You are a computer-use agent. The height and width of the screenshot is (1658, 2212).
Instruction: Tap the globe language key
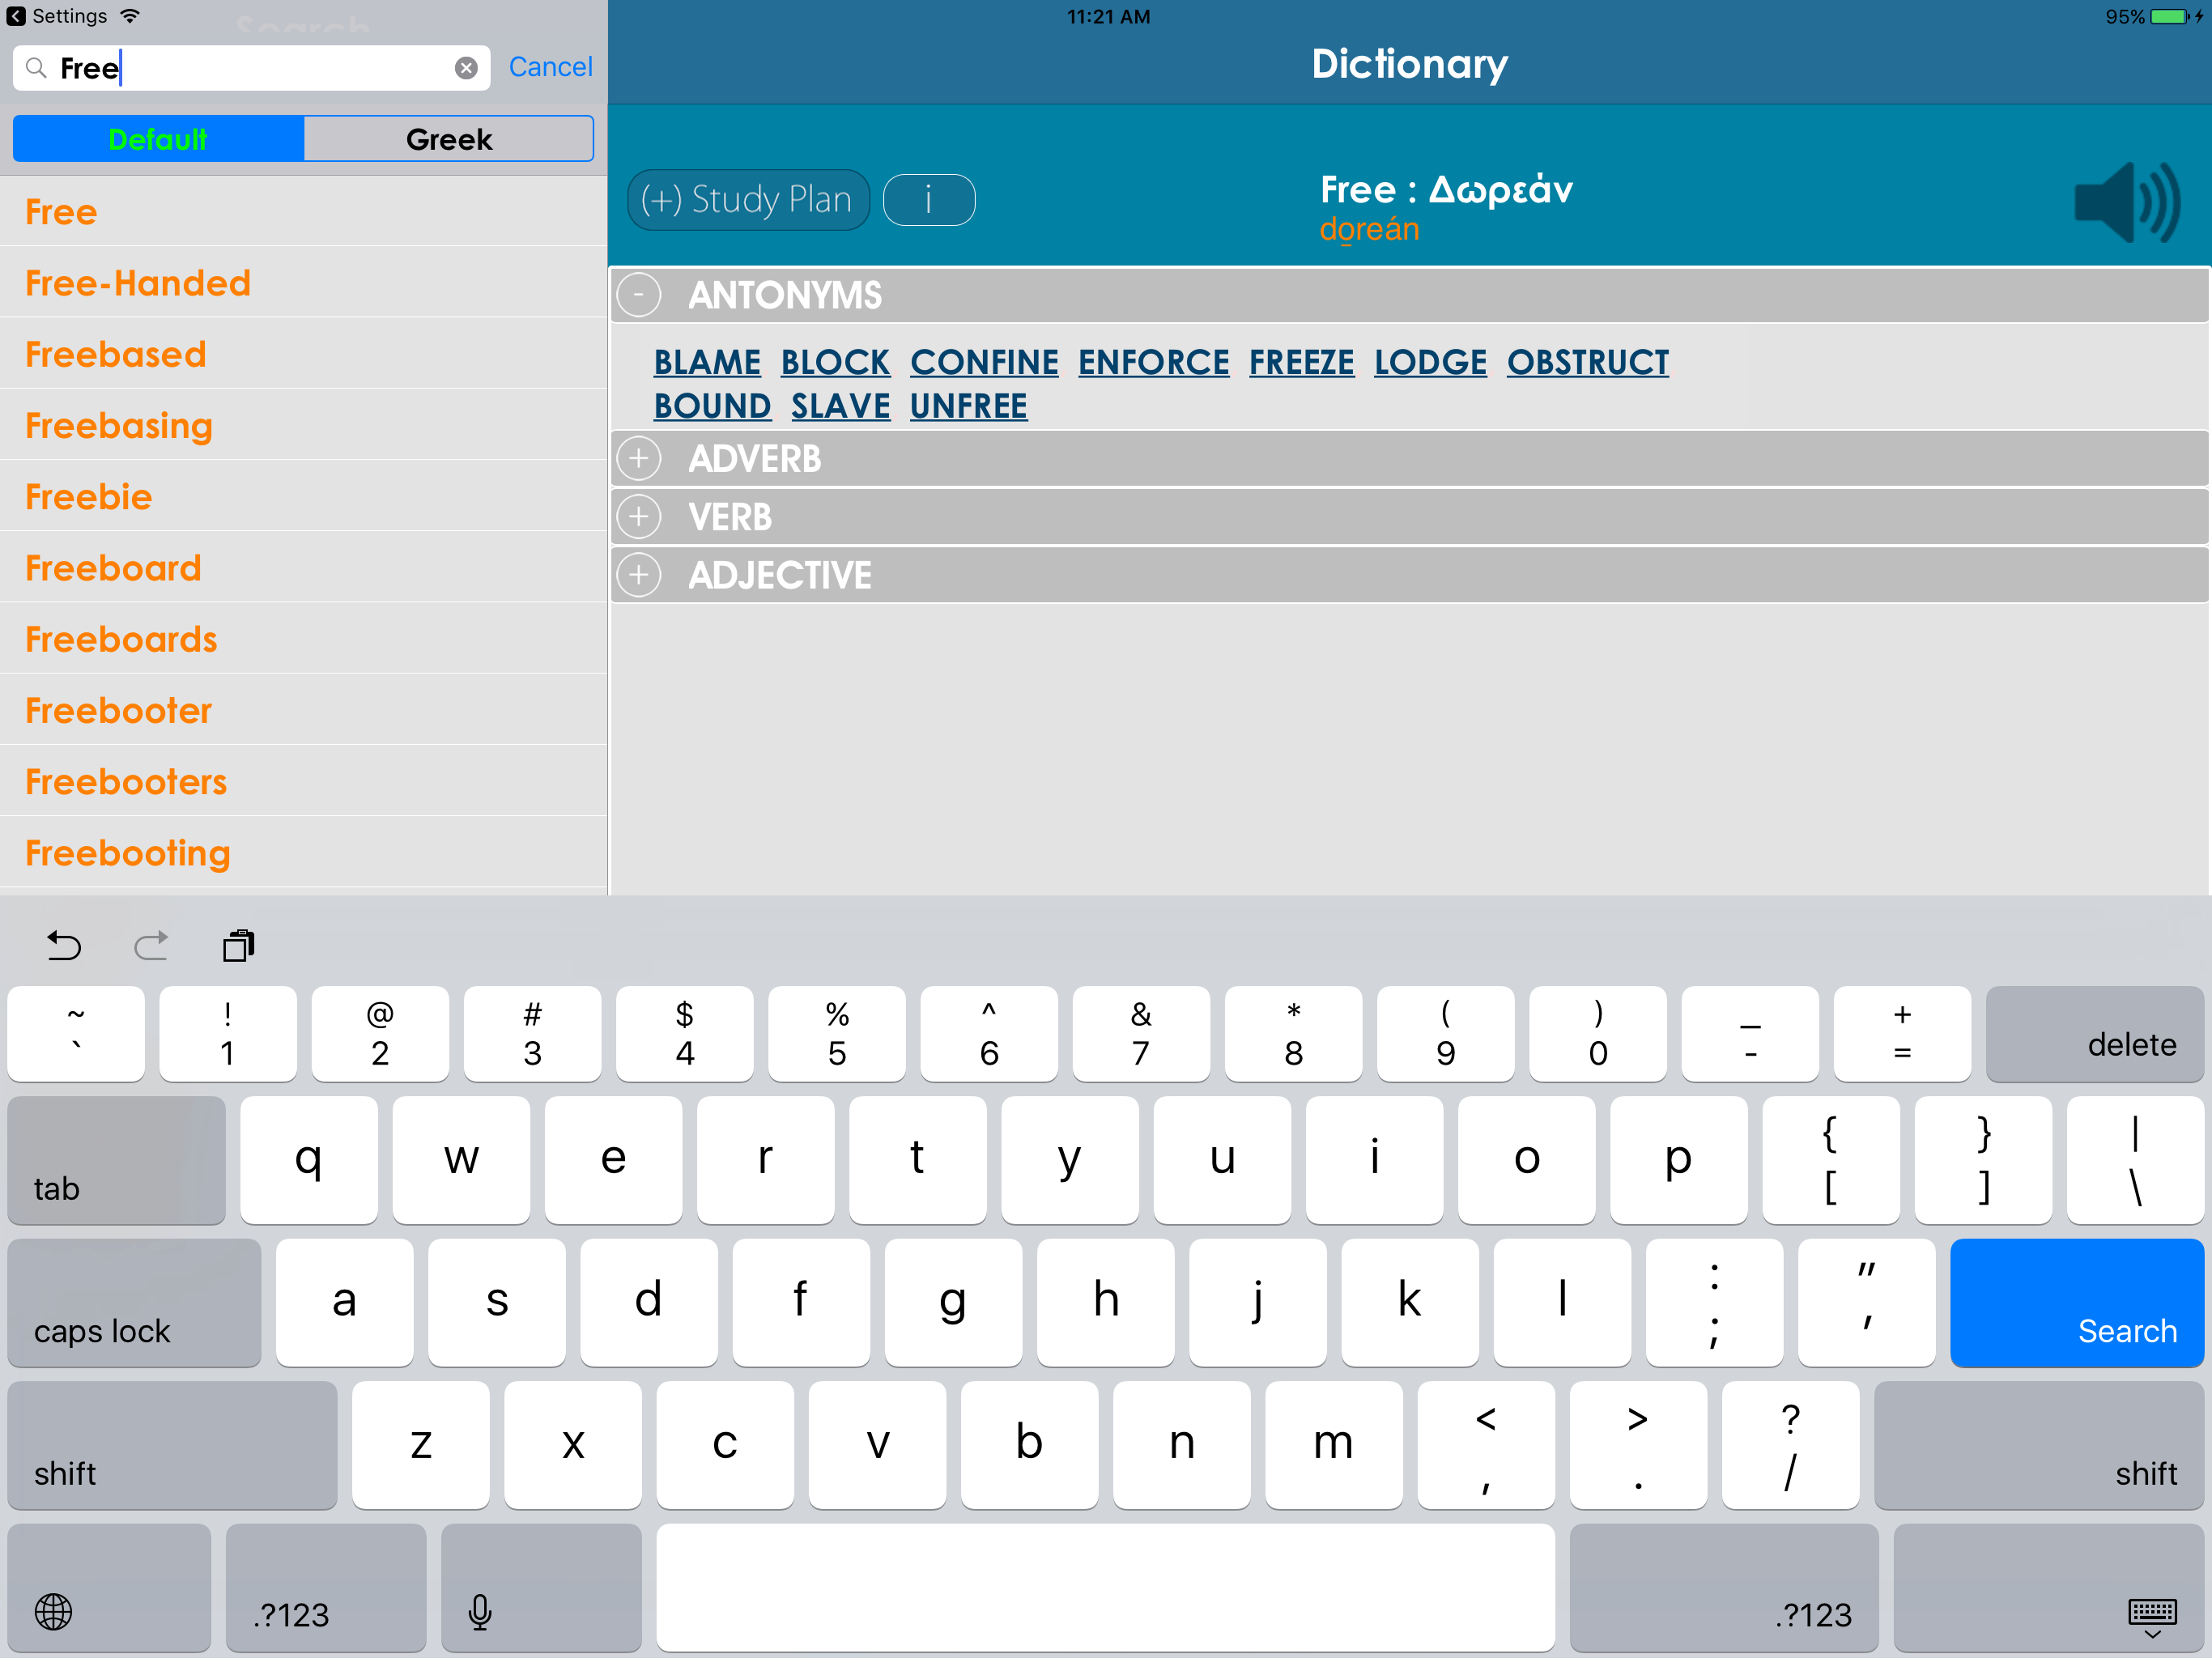pyautogui.click(x=54, y=1611)
